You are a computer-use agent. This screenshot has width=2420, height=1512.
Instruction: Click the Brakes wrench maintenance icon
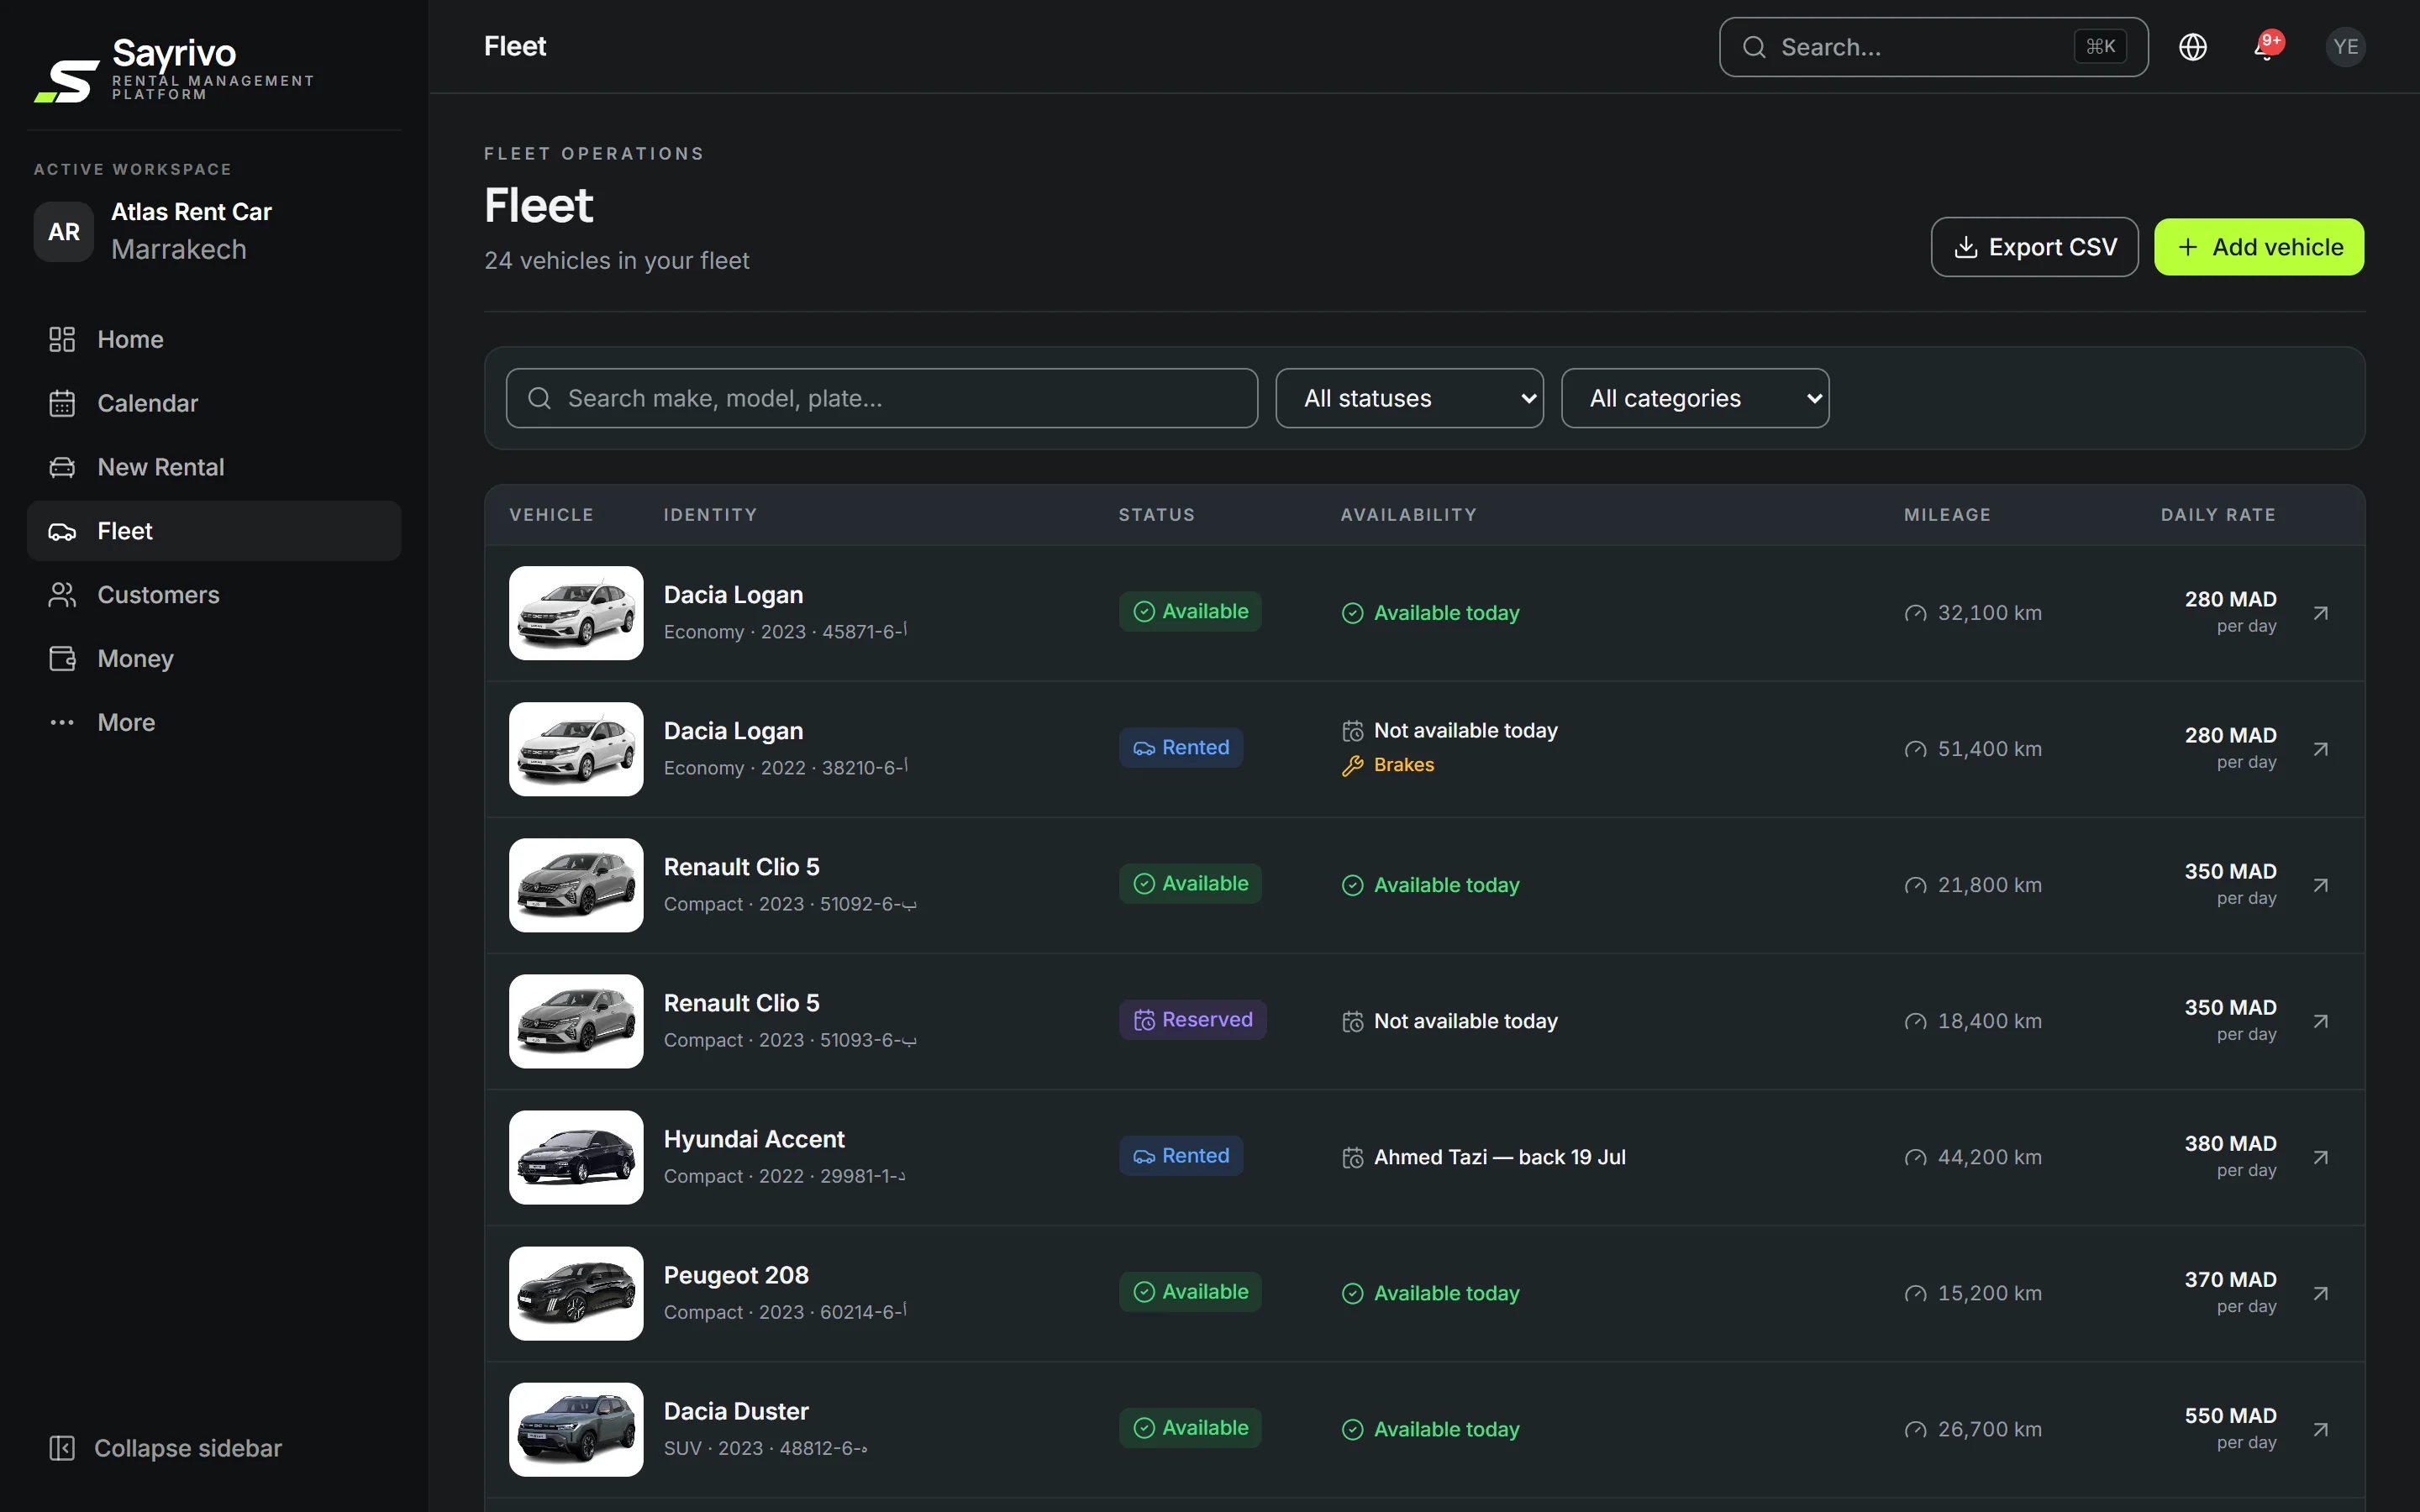coord(1352,766)
